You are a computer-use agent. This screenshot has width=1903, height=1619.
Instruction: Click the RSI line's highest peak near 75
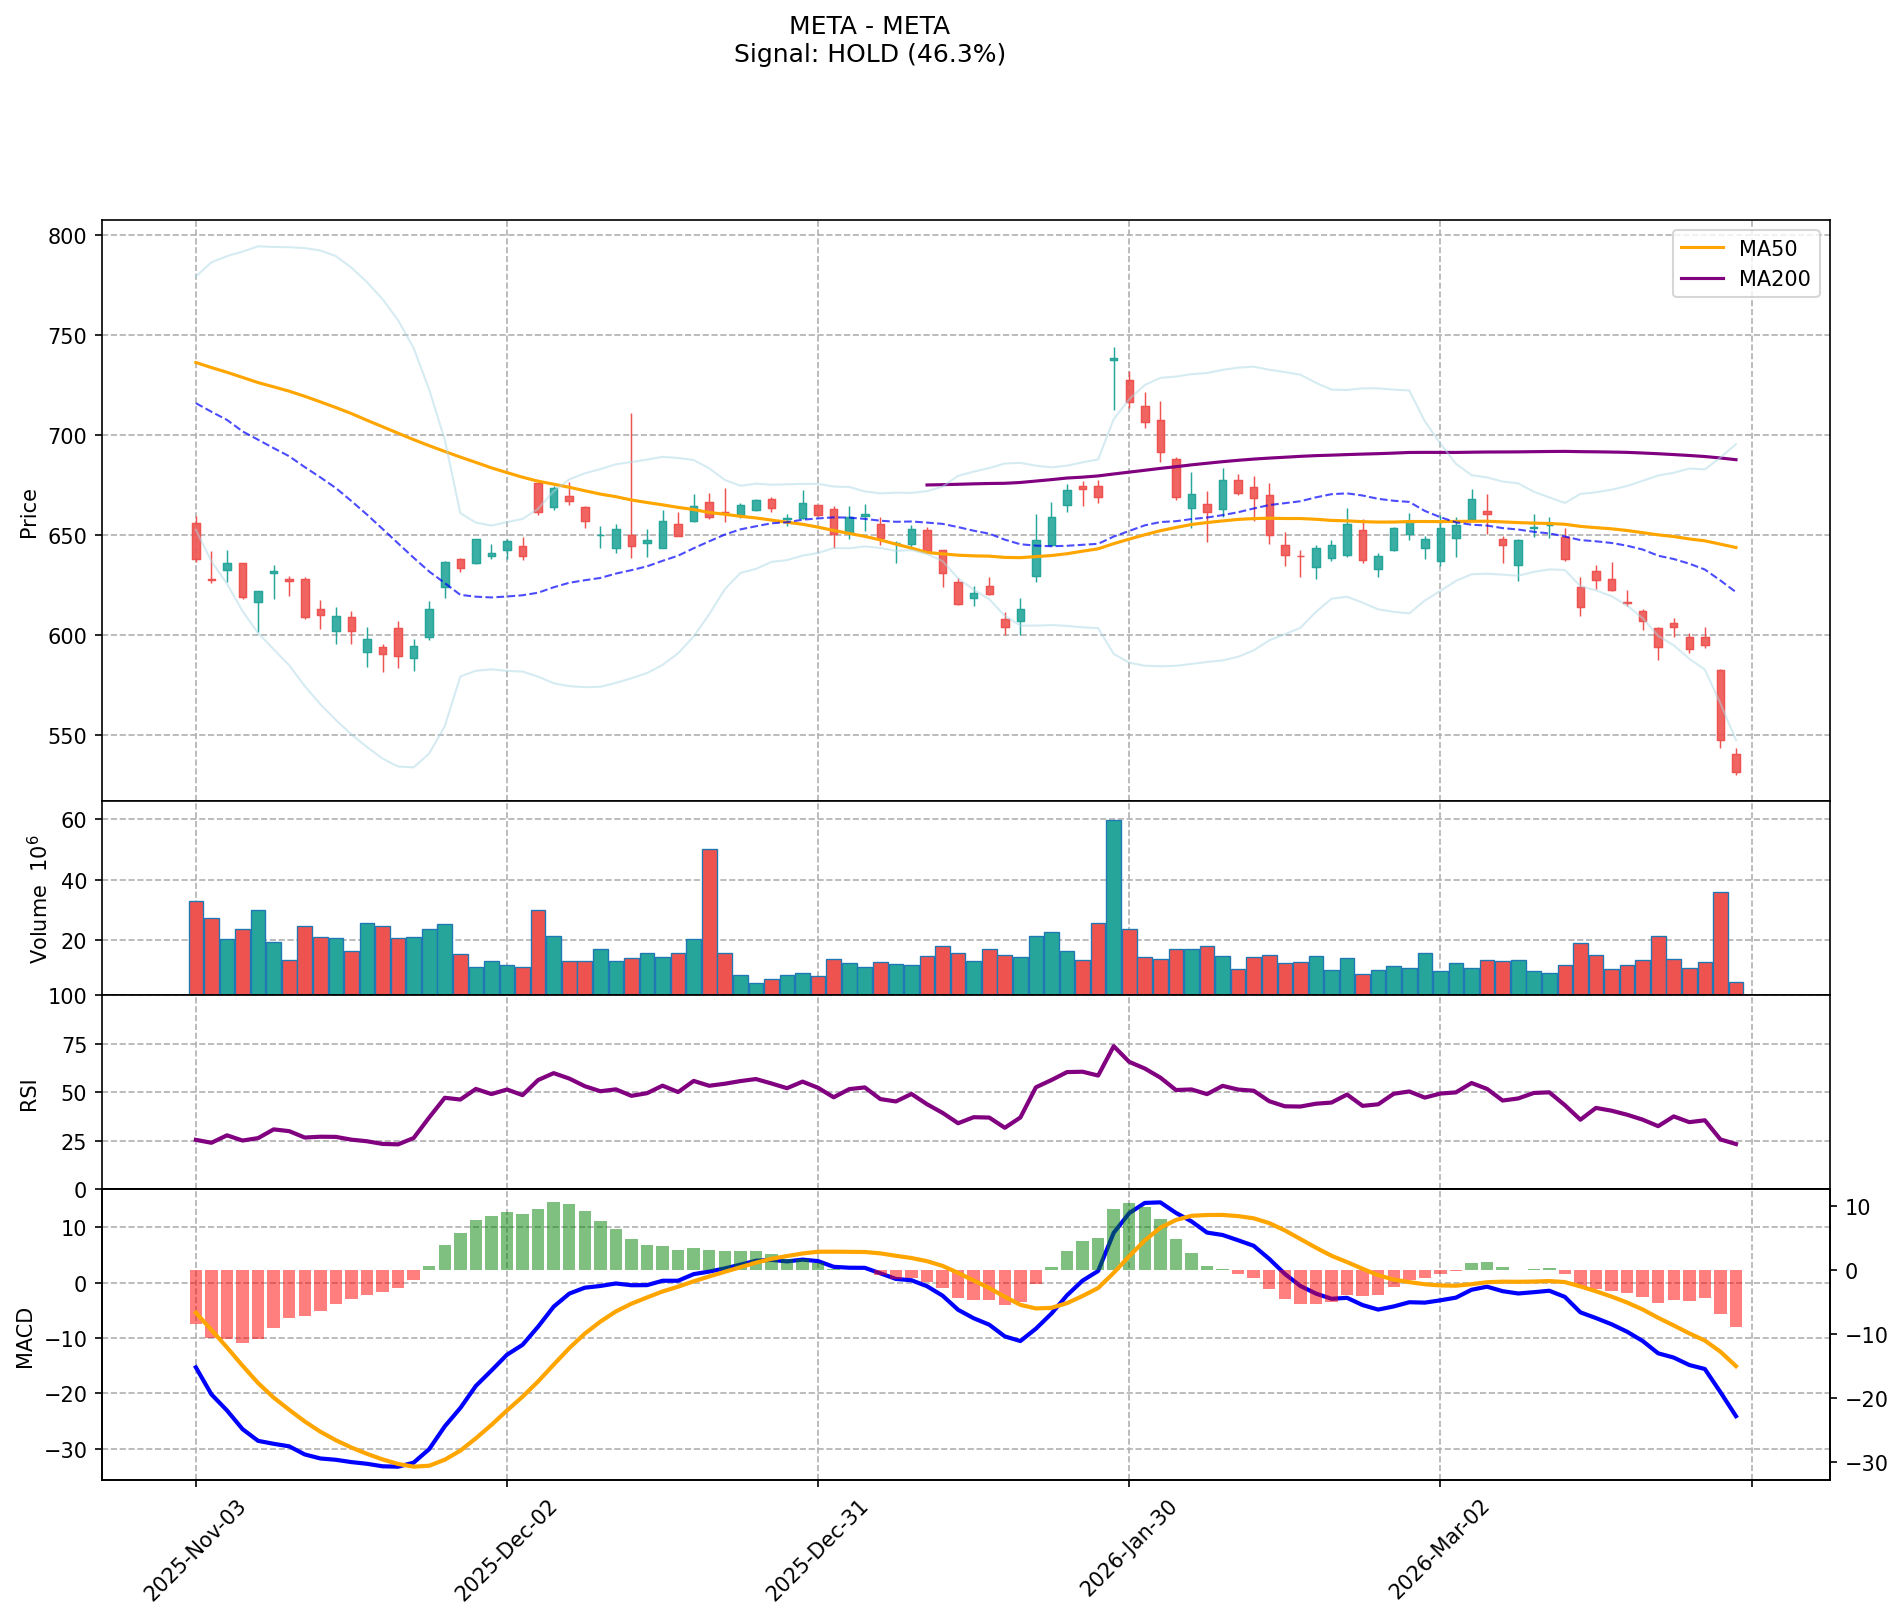(x=1113, y=1046)
